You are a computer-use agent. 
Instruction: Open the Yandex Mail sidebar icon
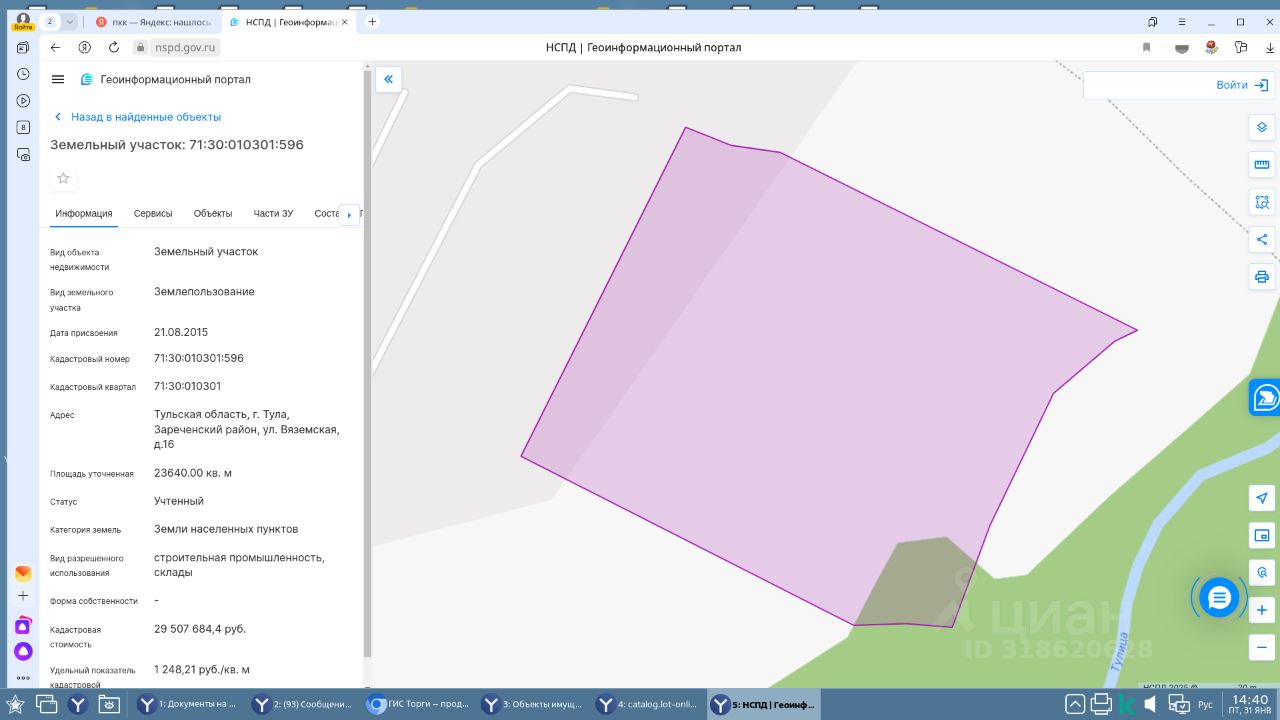click(23, 573)
